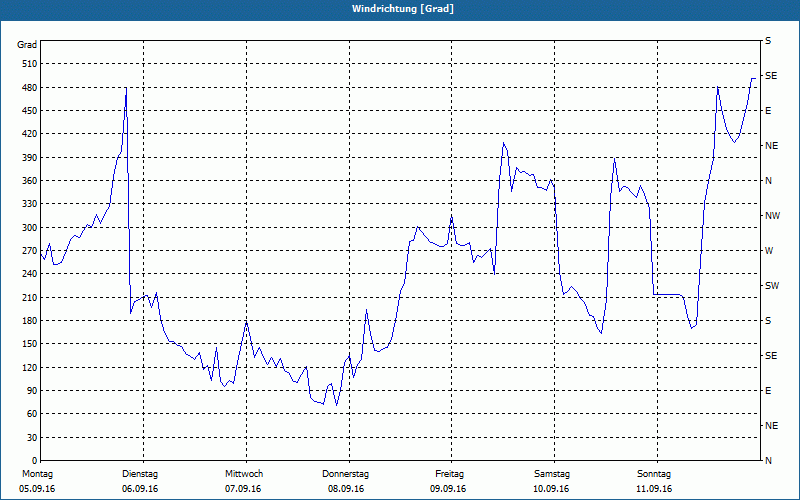Image resolution: width=800 pixels, height=500 pixels.
Task: Click the 30 value on the degree axis
Action: [32, 437]
